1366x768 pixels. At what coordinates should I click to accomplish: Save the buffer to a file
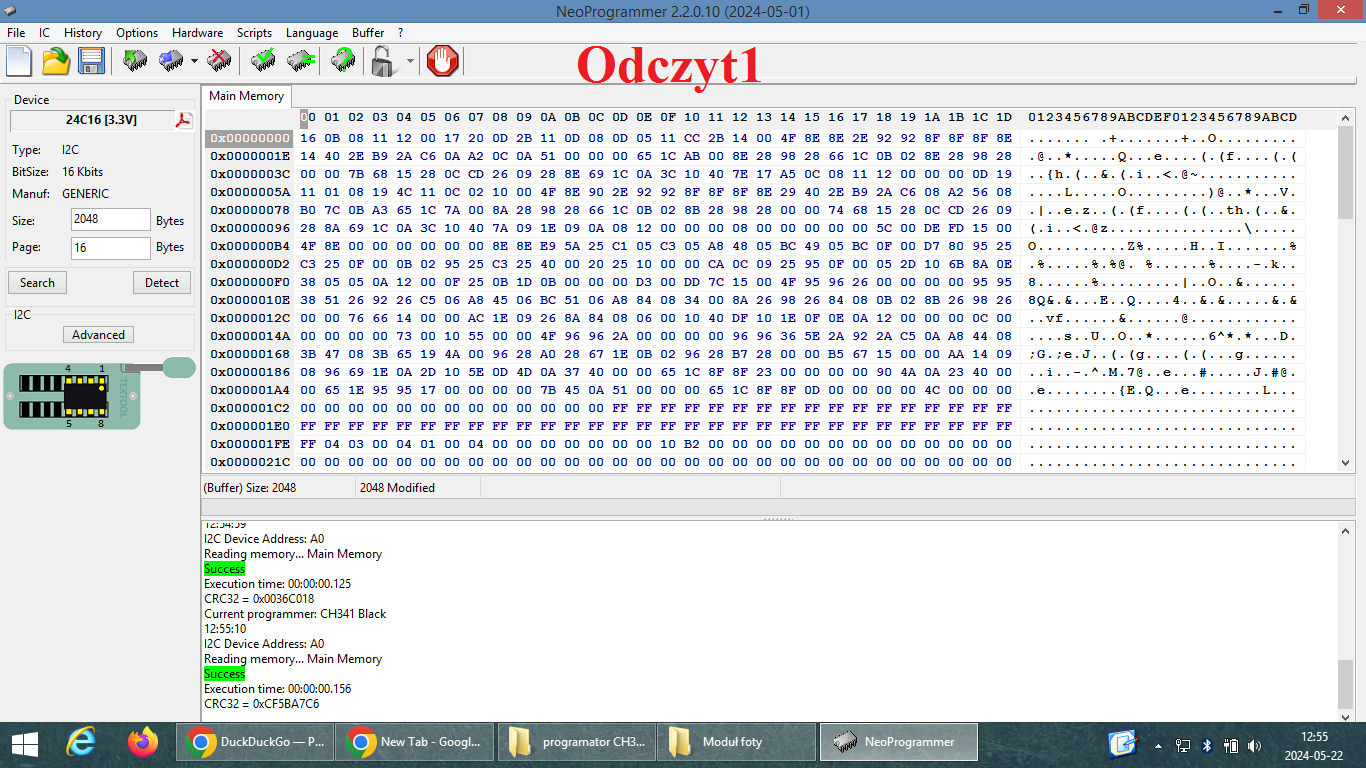pos(91,61)
